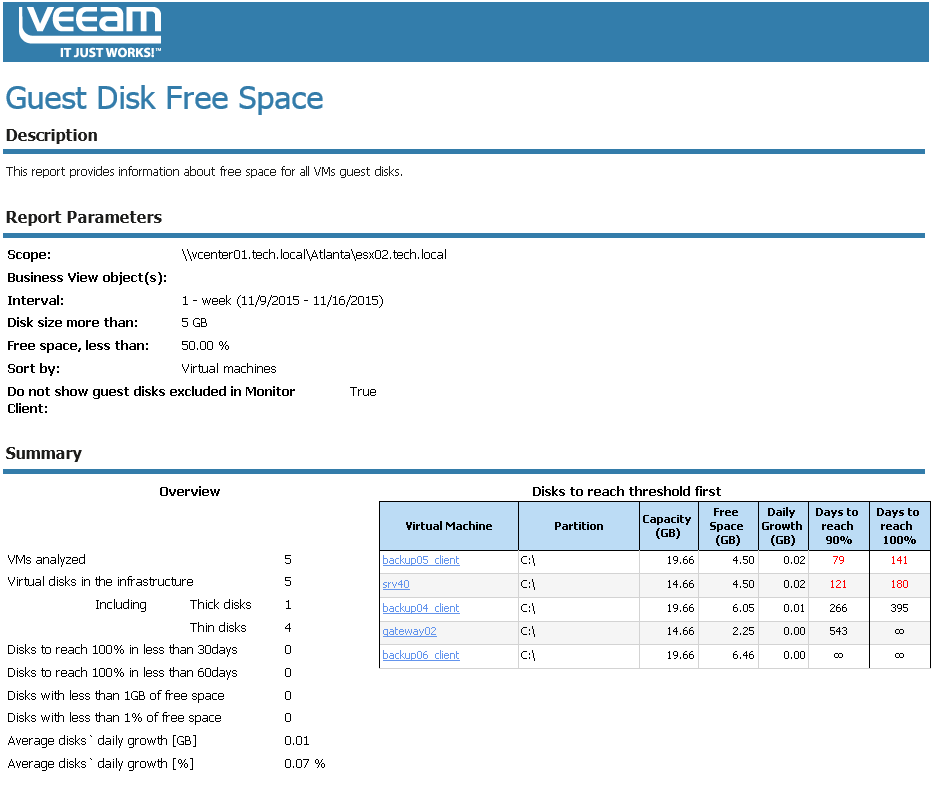Open the gateway02 virtual machine link
The height and width of the screenshot is (790, 933).
409,631
